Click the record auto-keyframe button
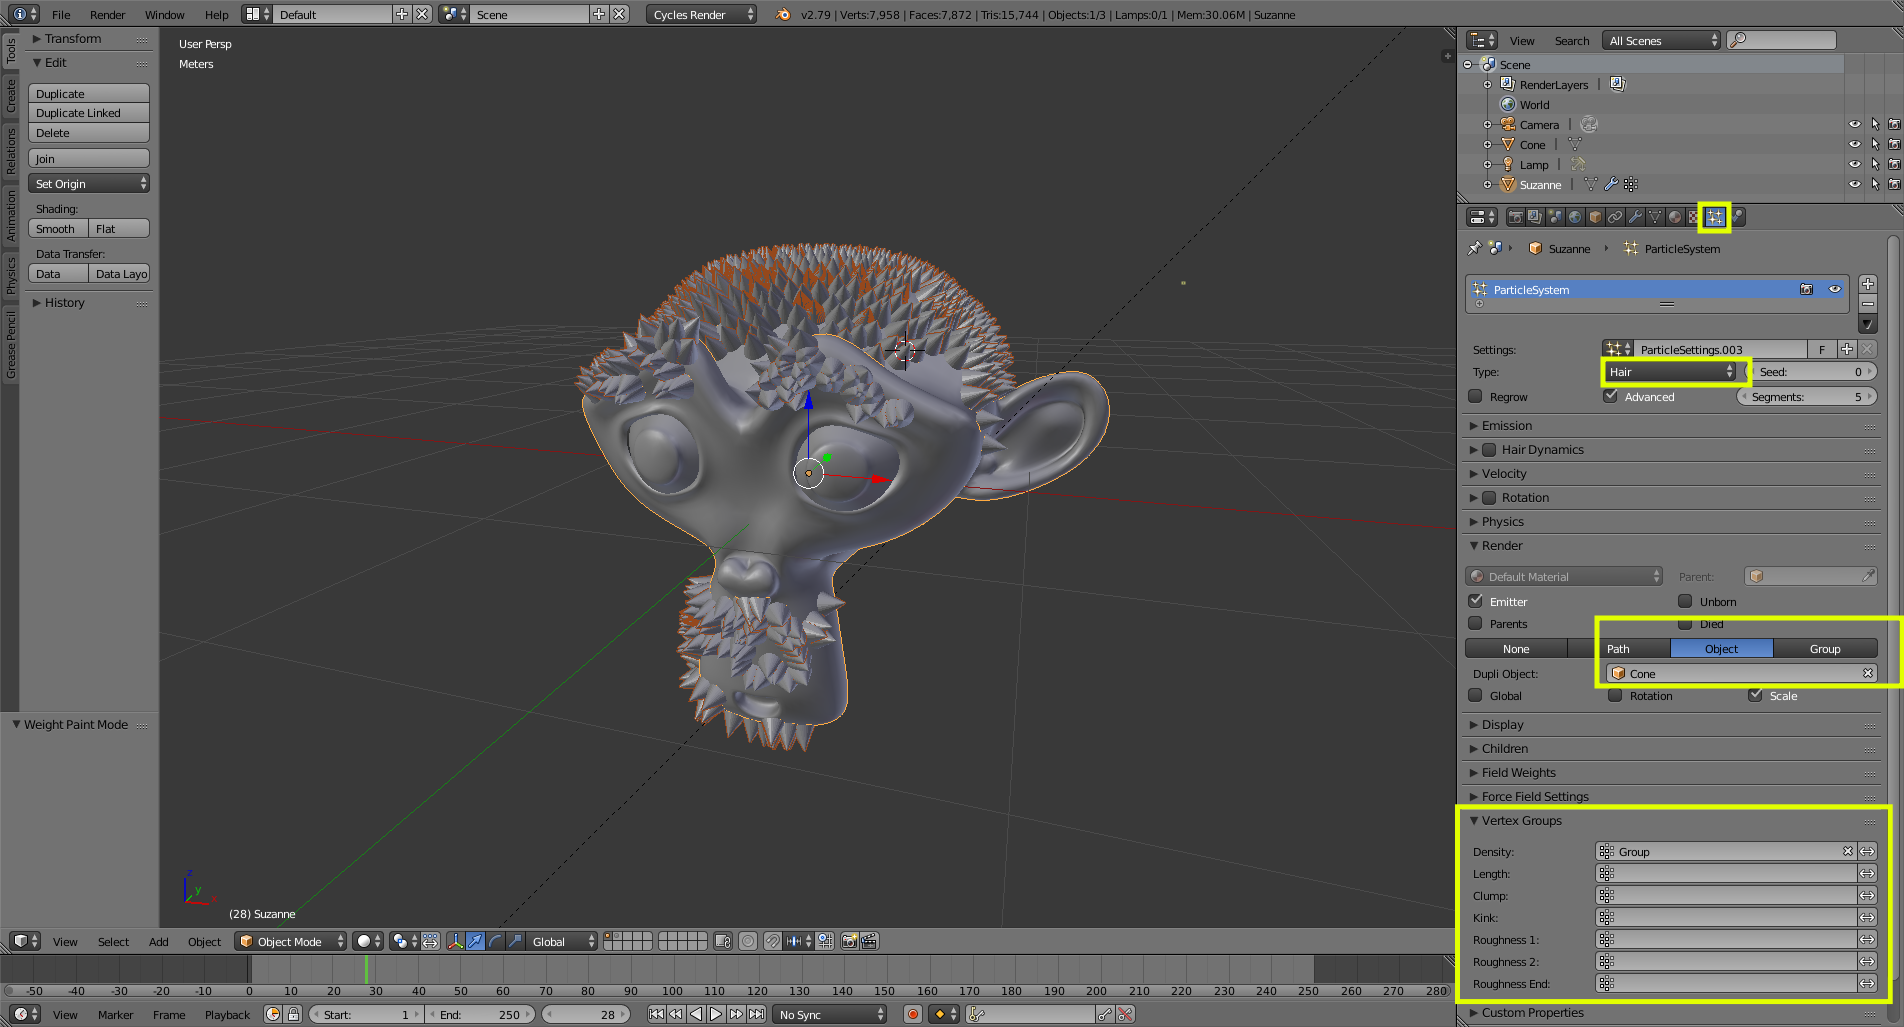The image size is (1904, 1027). pos(912,1014)
